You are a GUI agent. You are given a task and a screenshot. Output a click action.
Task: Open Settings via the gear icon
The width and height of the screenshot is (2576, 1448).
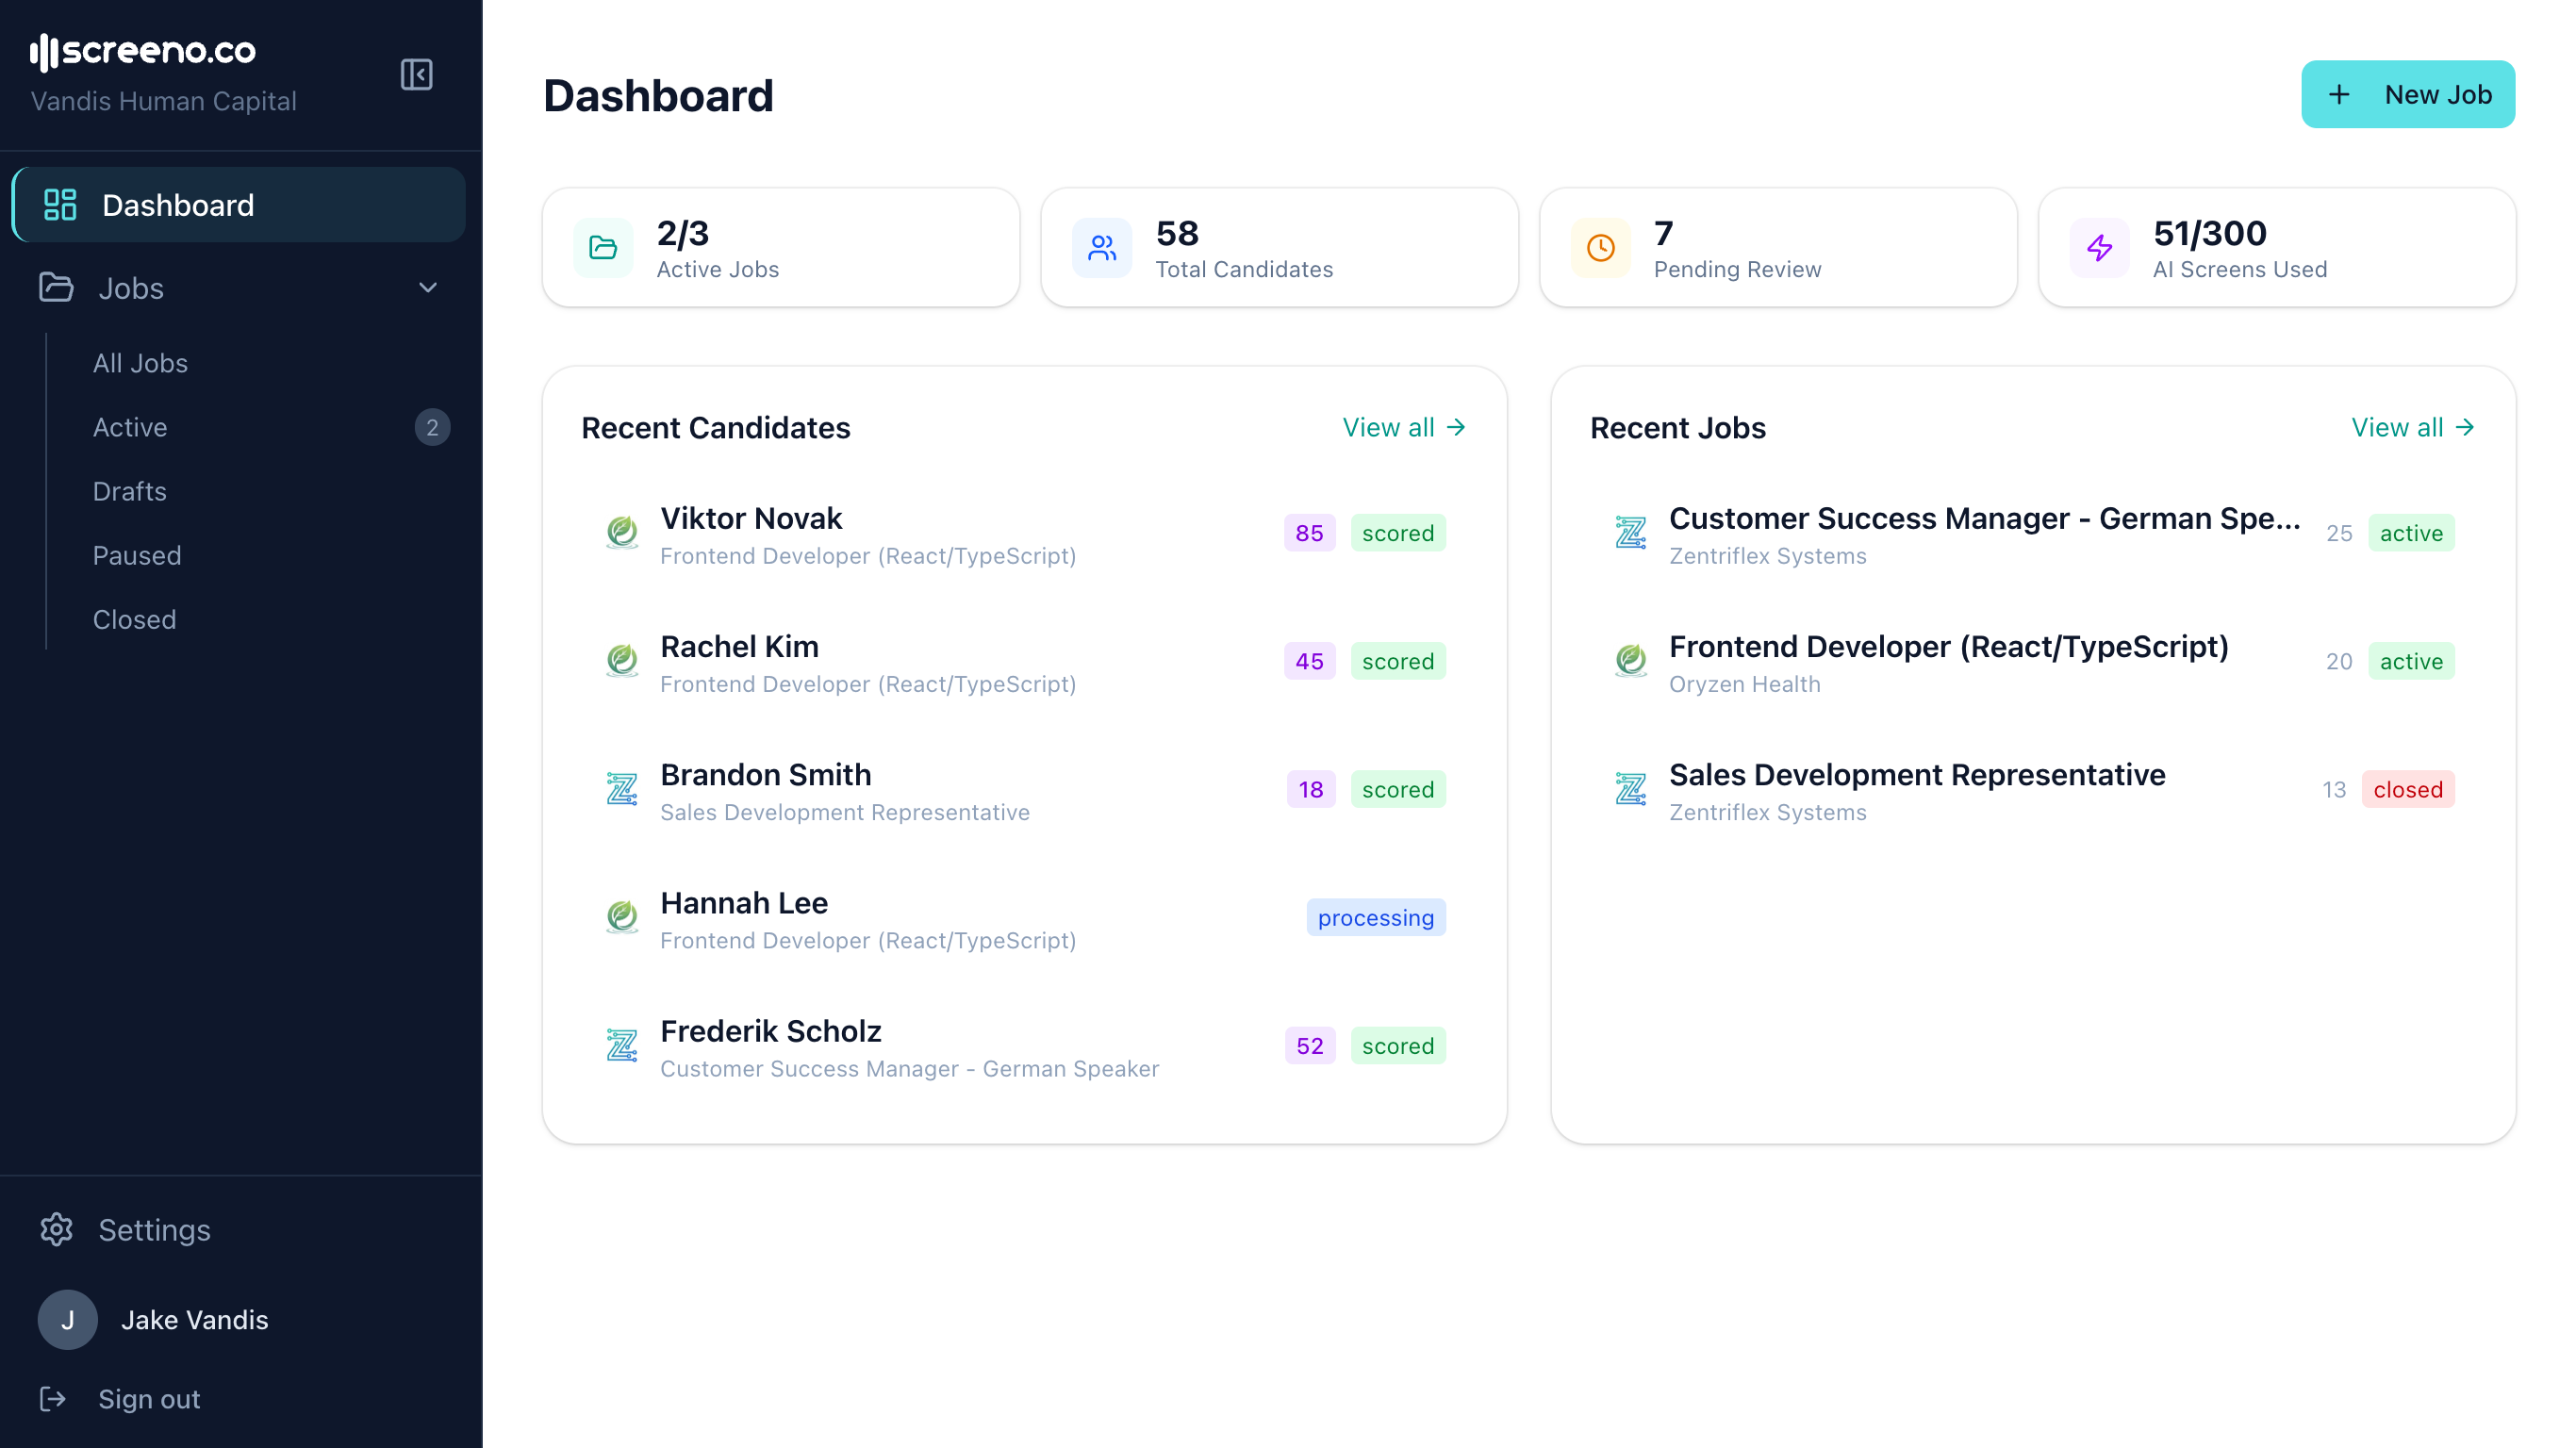point(57,1229)
